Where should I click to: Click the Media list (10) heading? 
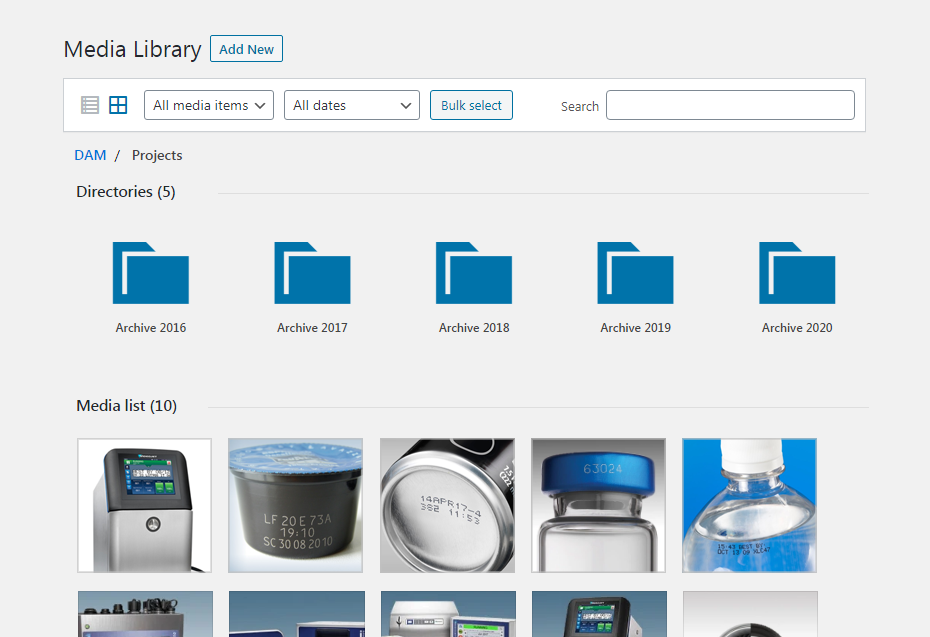[x=127, y=406]
